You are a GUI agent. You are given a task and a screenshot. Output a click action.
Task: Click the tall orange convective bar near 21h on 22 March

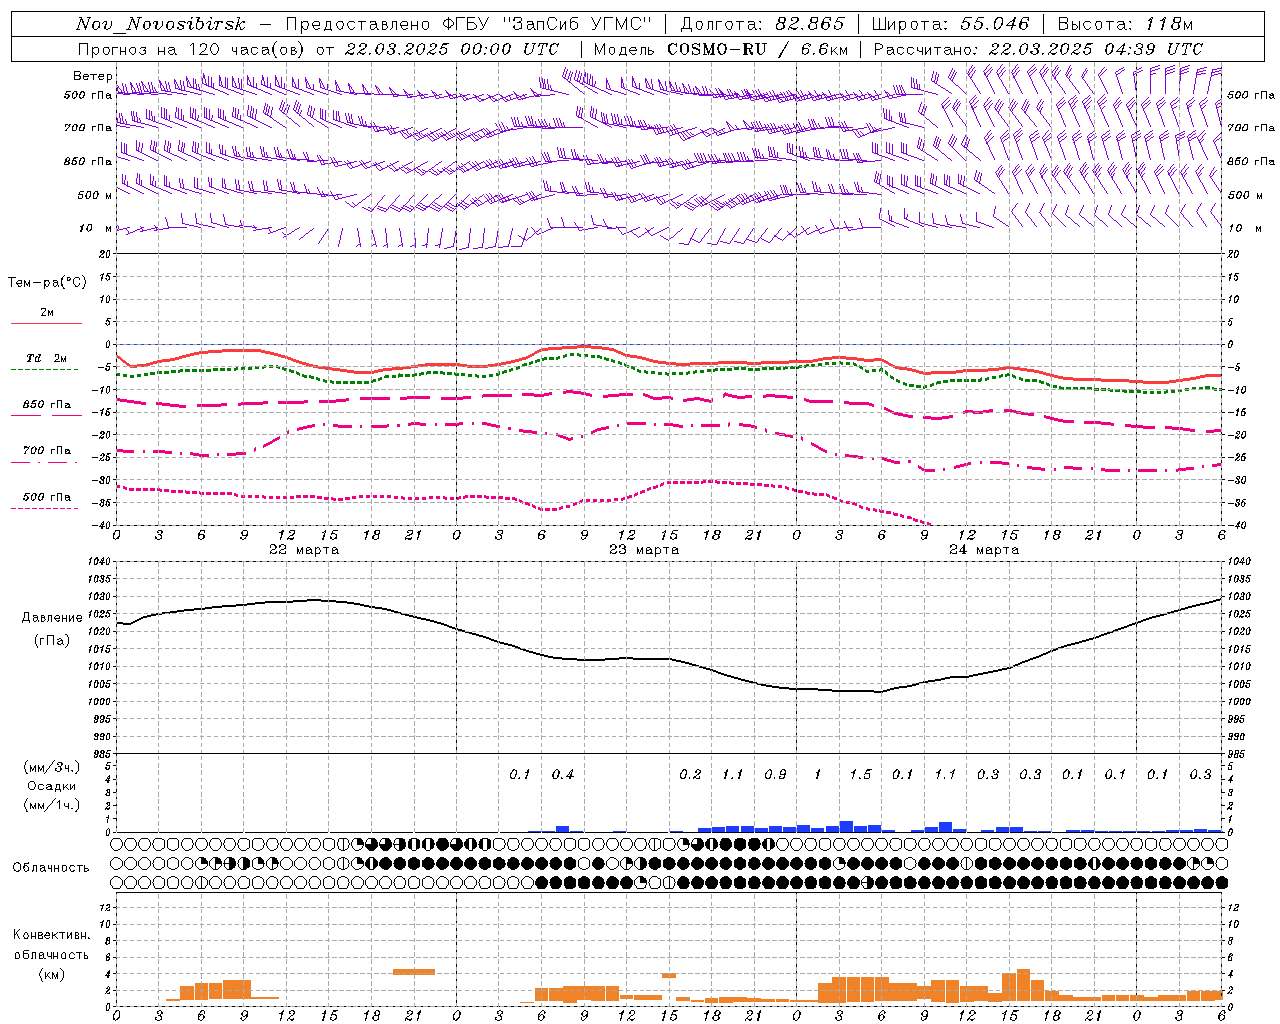[414, 971]
